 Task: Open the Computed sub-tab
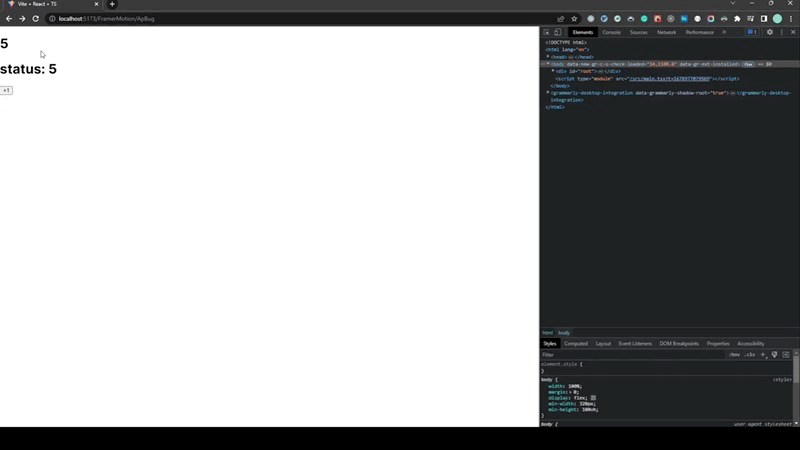pyautogui.click(x=576, y=344)
